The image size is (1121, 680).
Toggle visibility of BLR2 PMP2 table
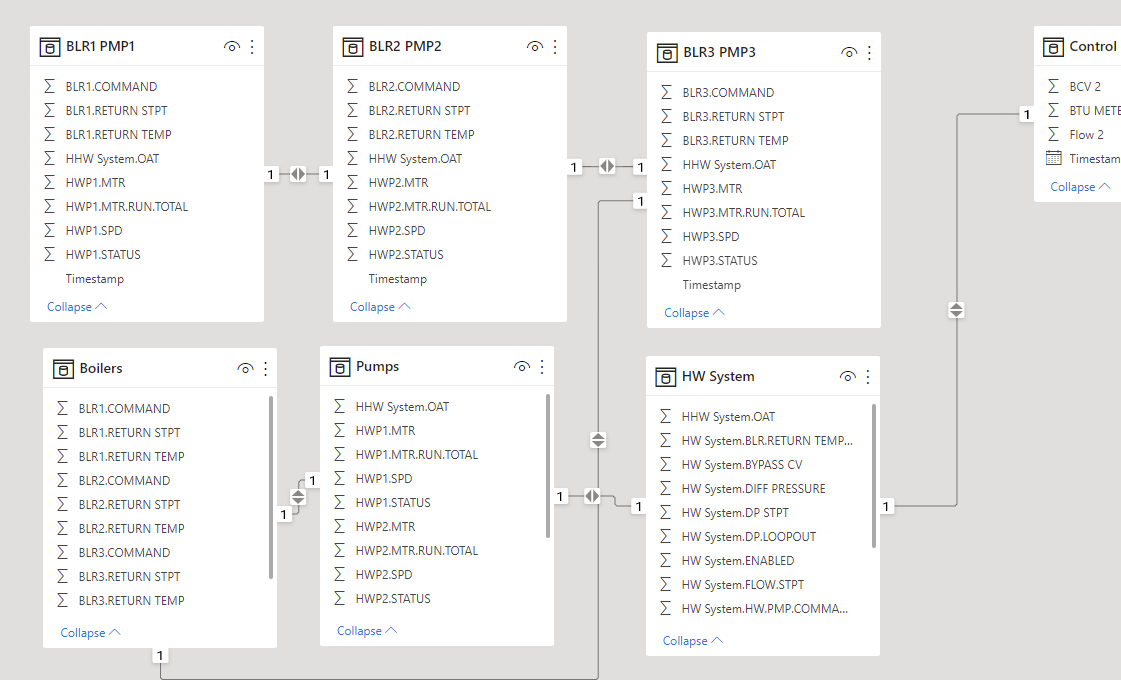click(x=535, y=47)
